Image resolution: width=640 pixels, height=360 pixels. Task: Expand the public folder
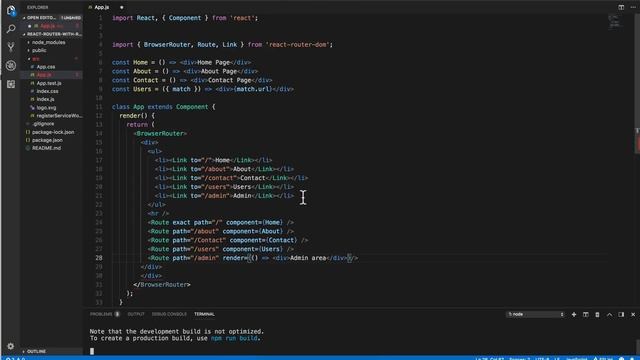pos(39,50)
